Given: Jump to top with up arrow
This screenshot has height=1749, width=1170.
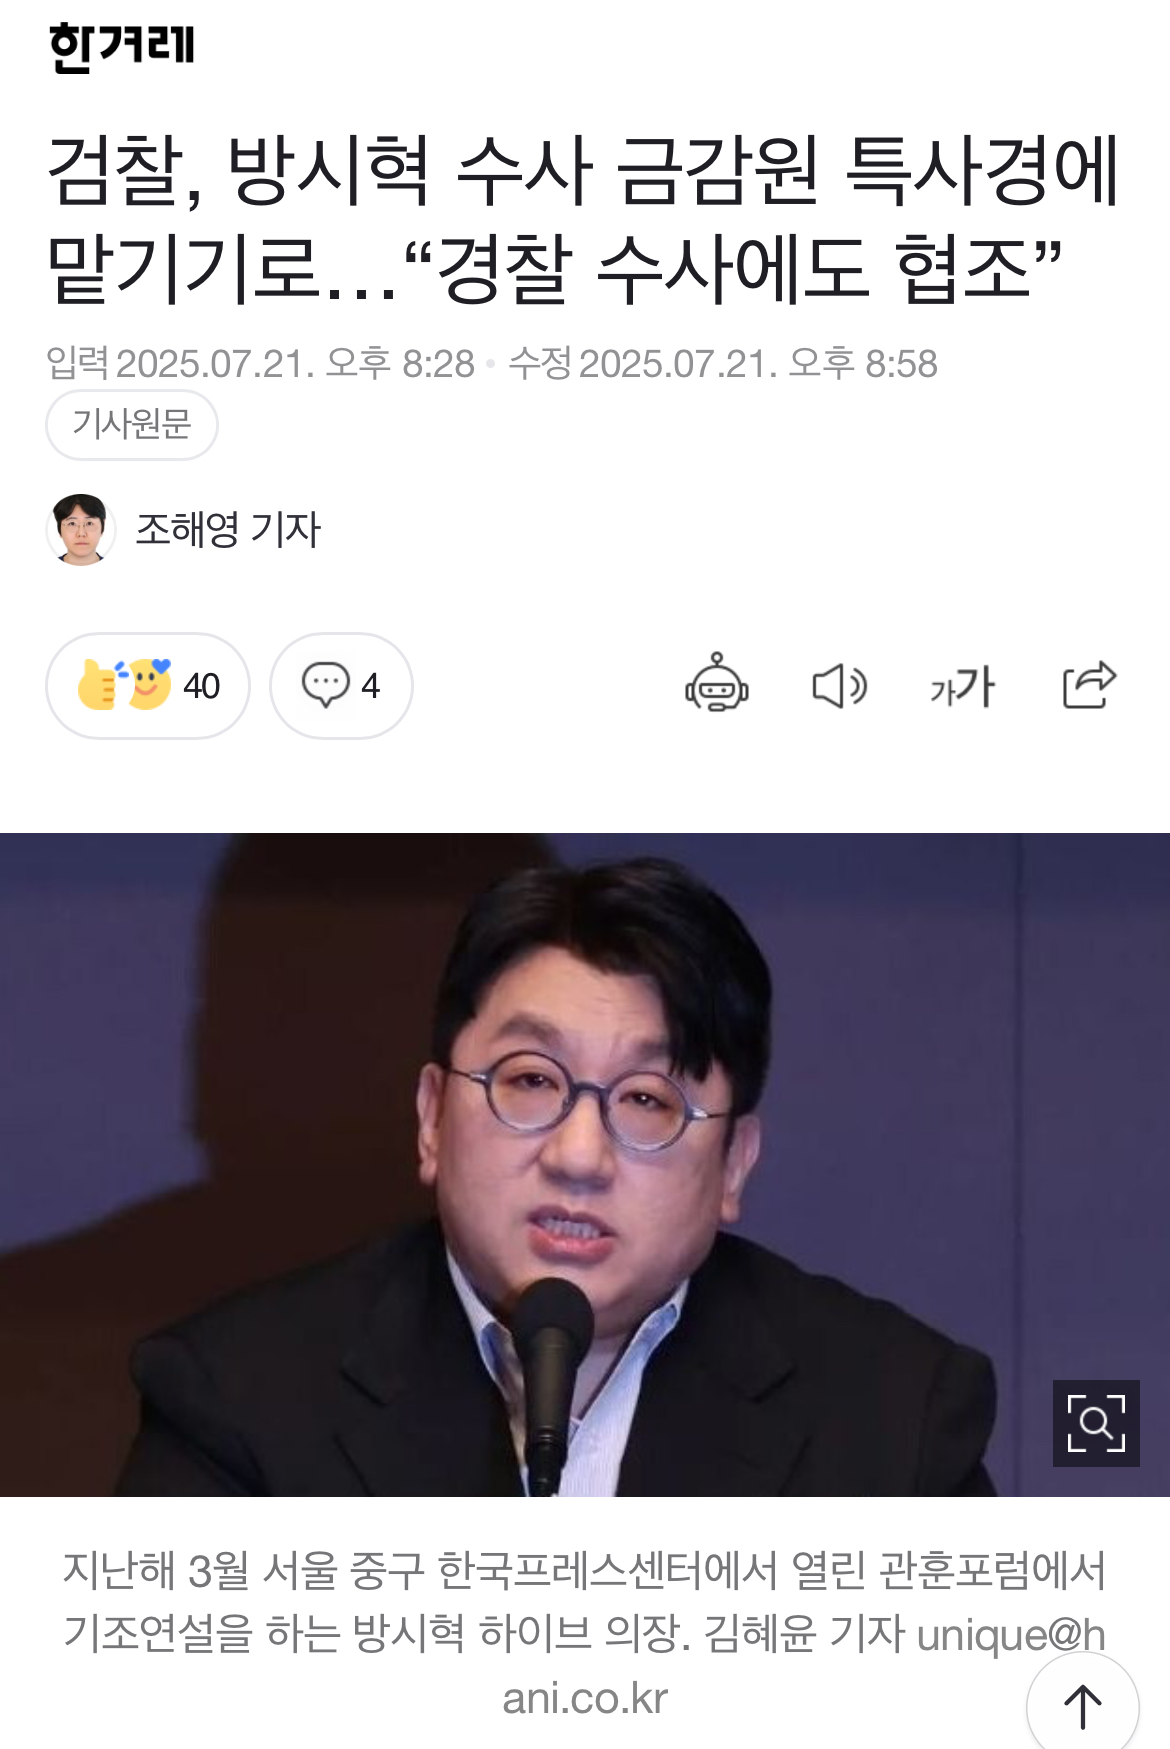Looking at the screenshot, I should click(1082, 1706).
